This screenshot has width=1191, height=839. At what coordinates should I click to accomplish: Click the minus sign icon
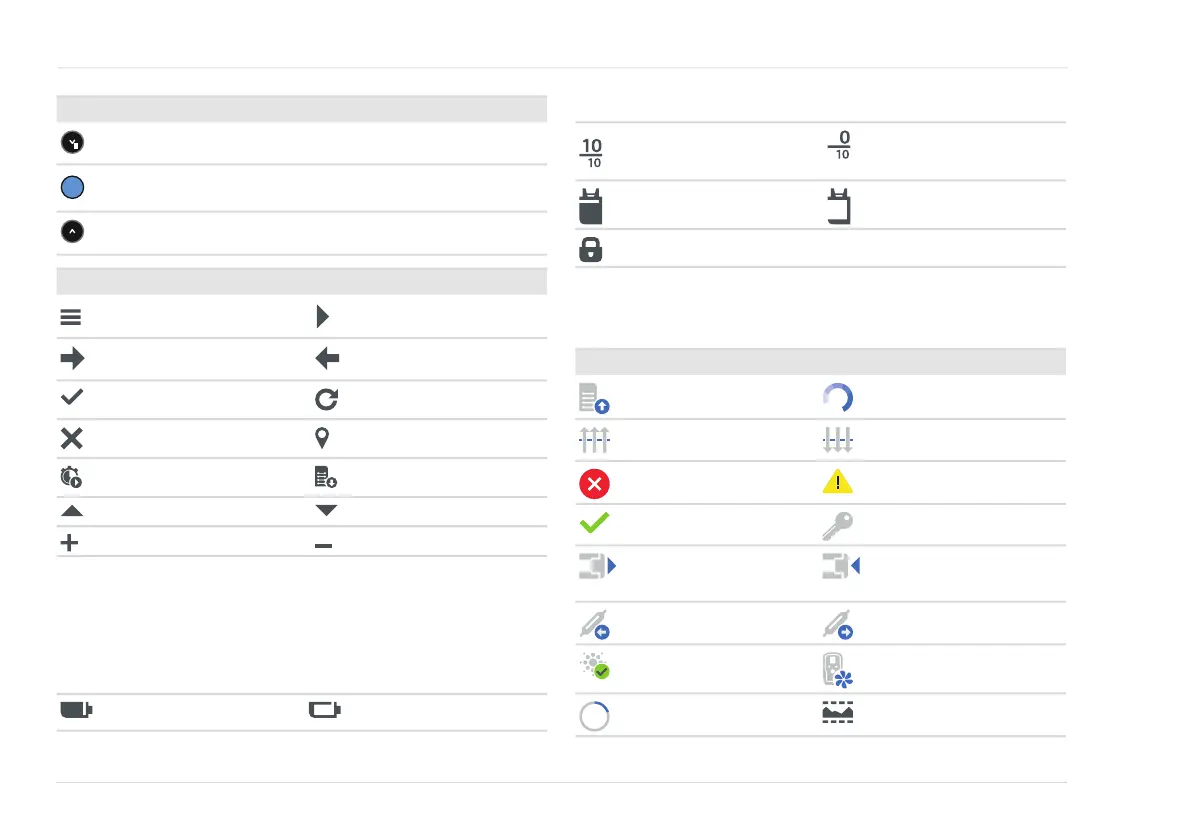324,543
